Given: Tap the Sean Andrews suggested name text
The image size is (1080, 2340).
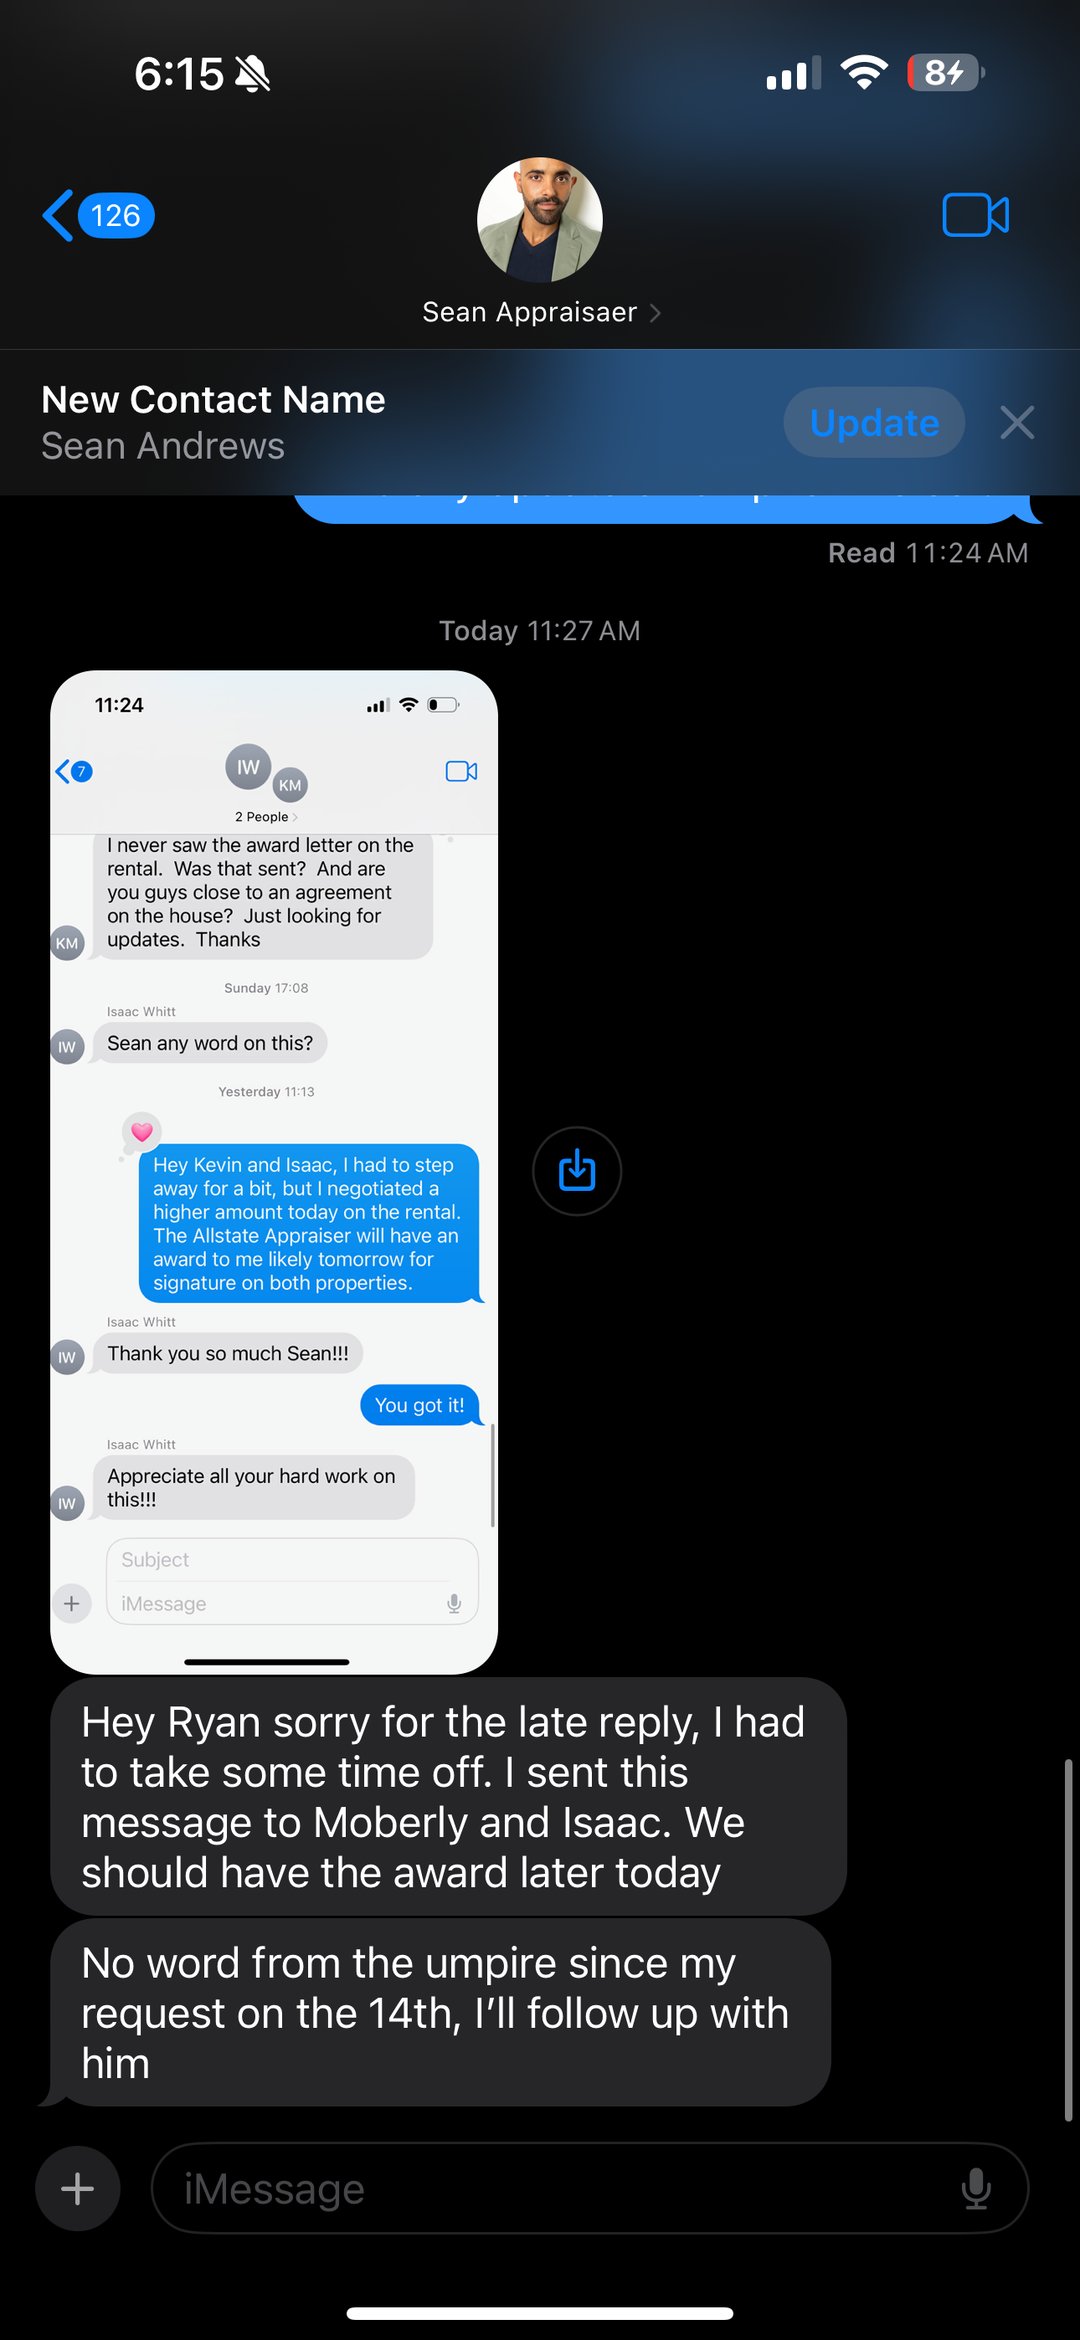Looking at the screenshot, I should pos(163,446).
